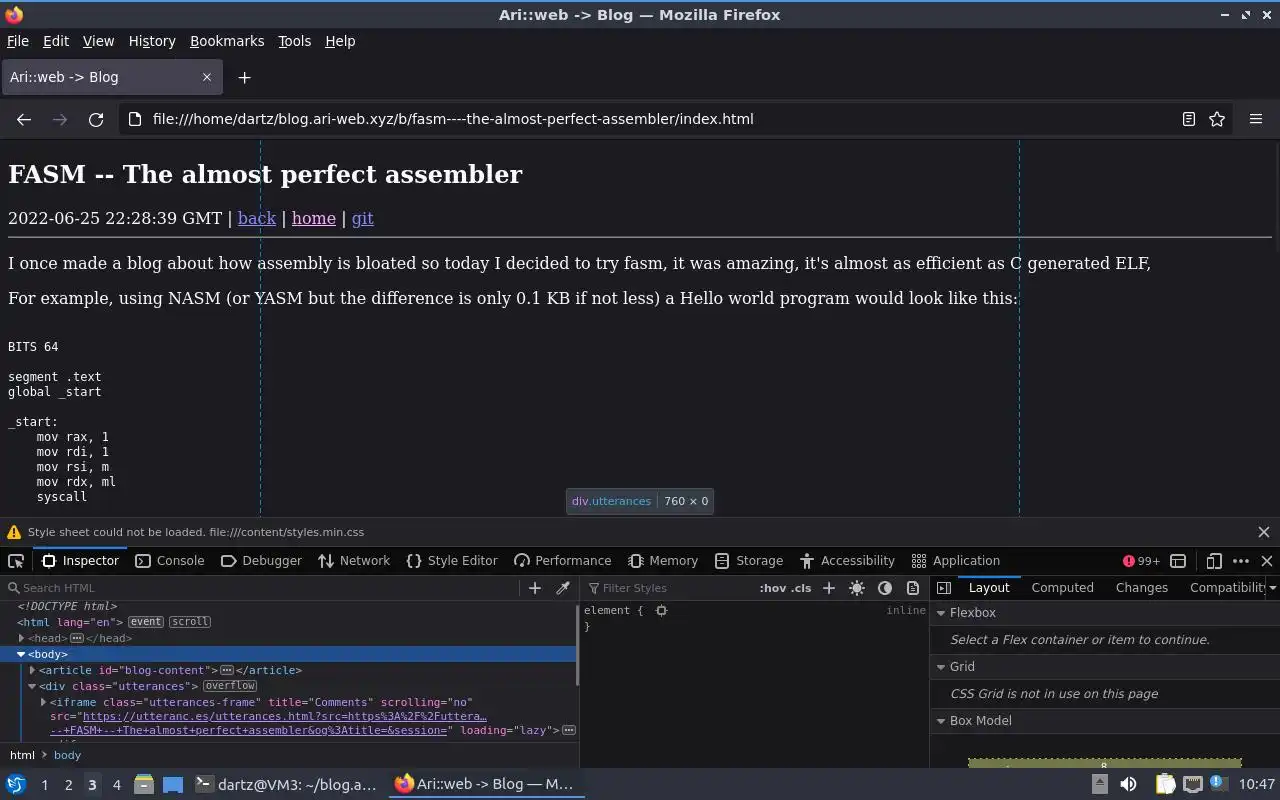Collapse the Grid section
This screenshot has width=1280, height=800.
tap(941, 667)
